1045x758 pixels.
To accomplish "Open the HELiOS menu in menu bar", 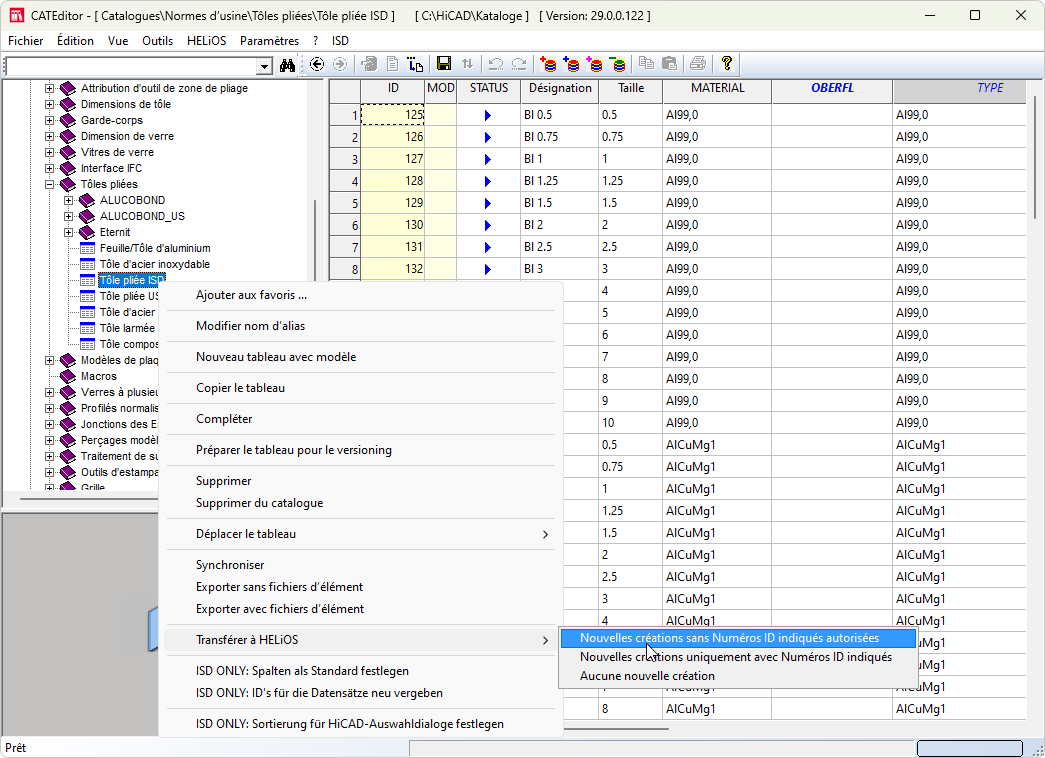I will tap(207, 41).
